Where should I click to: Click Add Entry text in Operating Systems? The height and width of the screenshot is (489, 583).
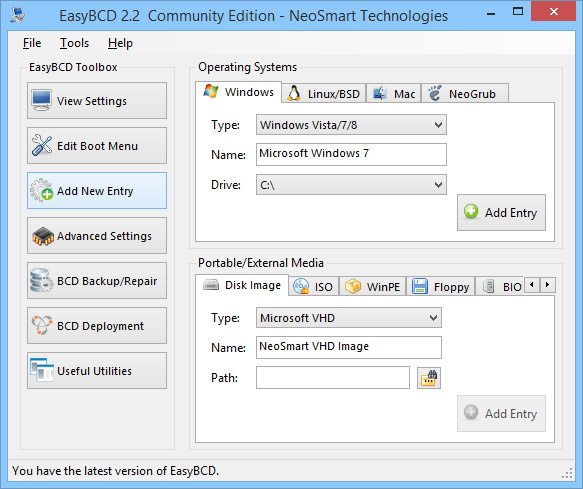(x=511, y=213)
